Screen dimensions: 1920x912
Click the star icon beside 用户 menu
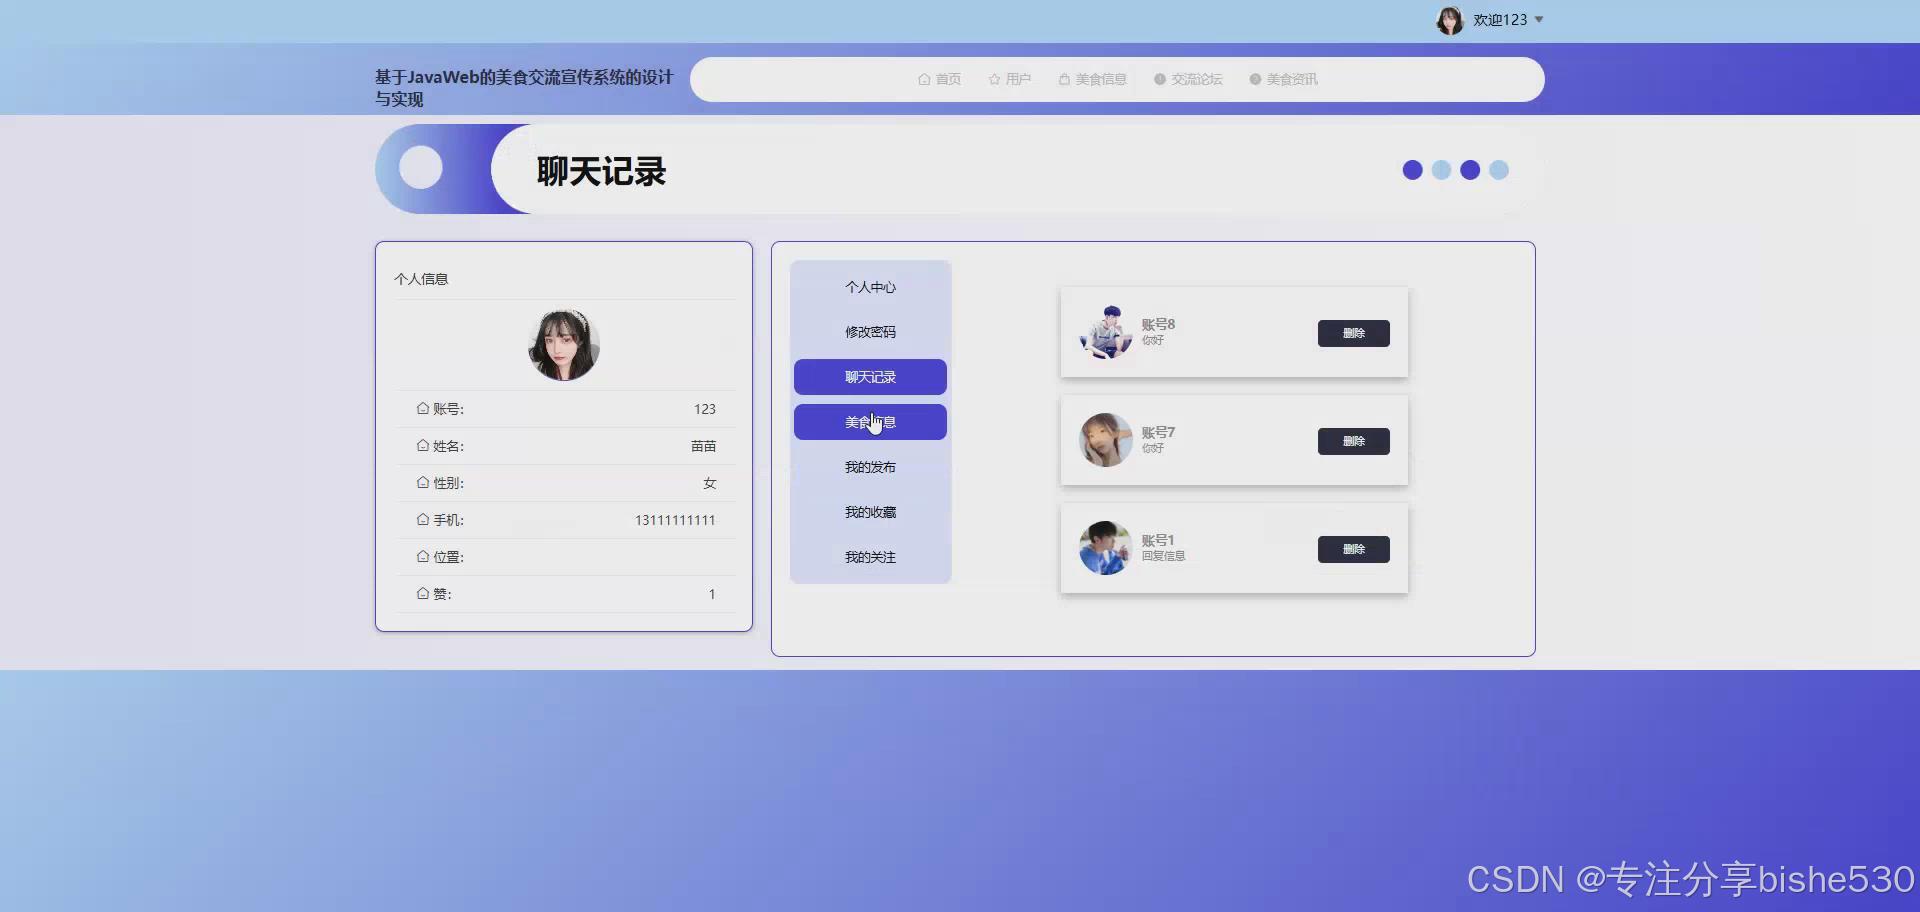click(x=992, y=79)
